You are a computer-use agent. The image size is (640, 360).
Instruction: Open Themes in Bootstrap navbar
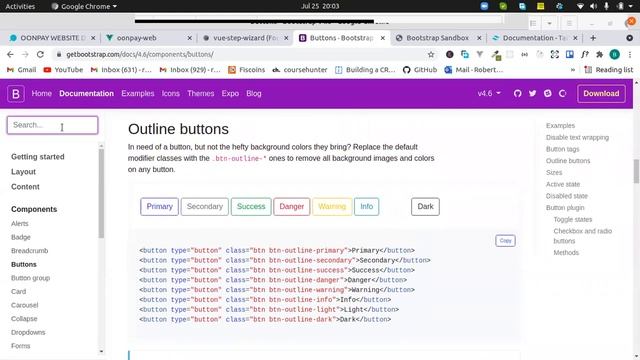[x=200, y=93]
